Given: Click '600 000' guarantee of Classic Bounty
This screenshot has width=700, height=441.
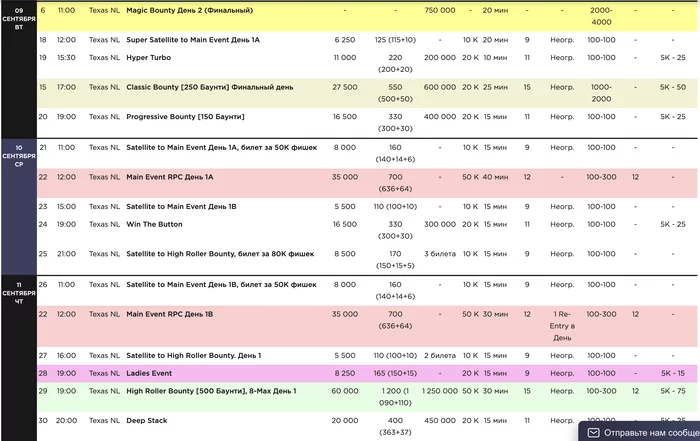Looking at the screenshot, I should coord(440,87).
